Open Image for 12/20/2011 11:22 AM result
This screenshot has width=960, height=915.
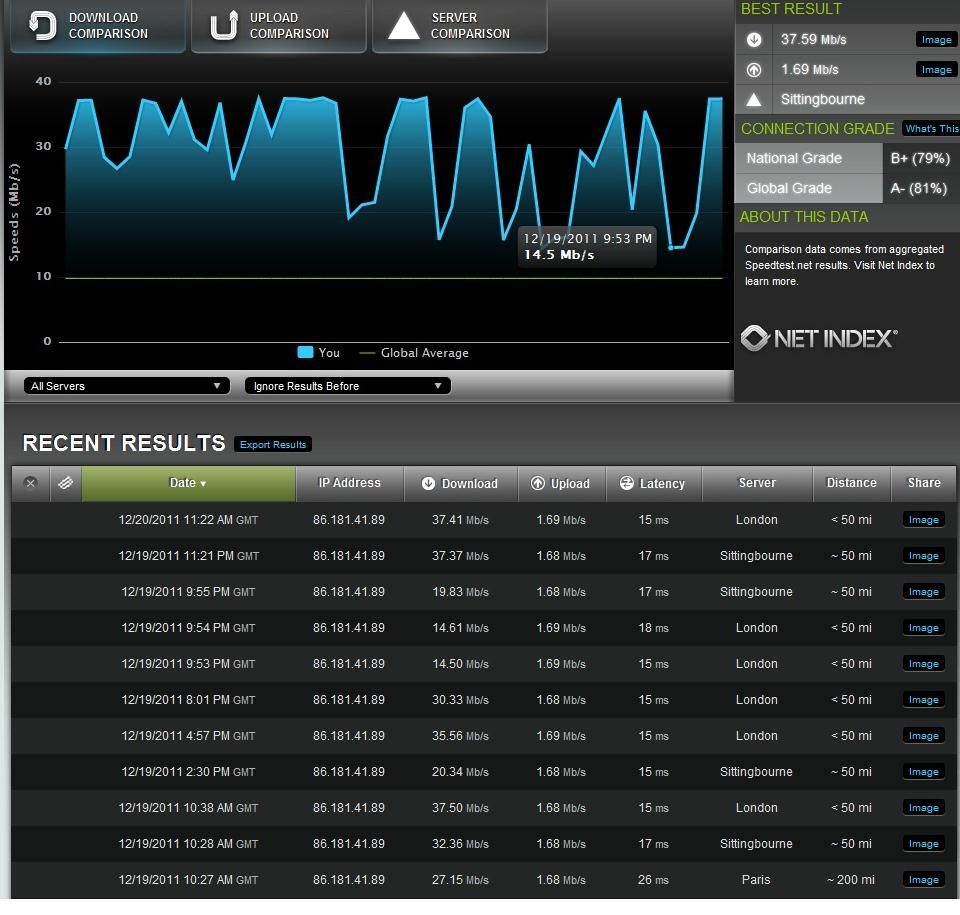click(x=924, y=520)
